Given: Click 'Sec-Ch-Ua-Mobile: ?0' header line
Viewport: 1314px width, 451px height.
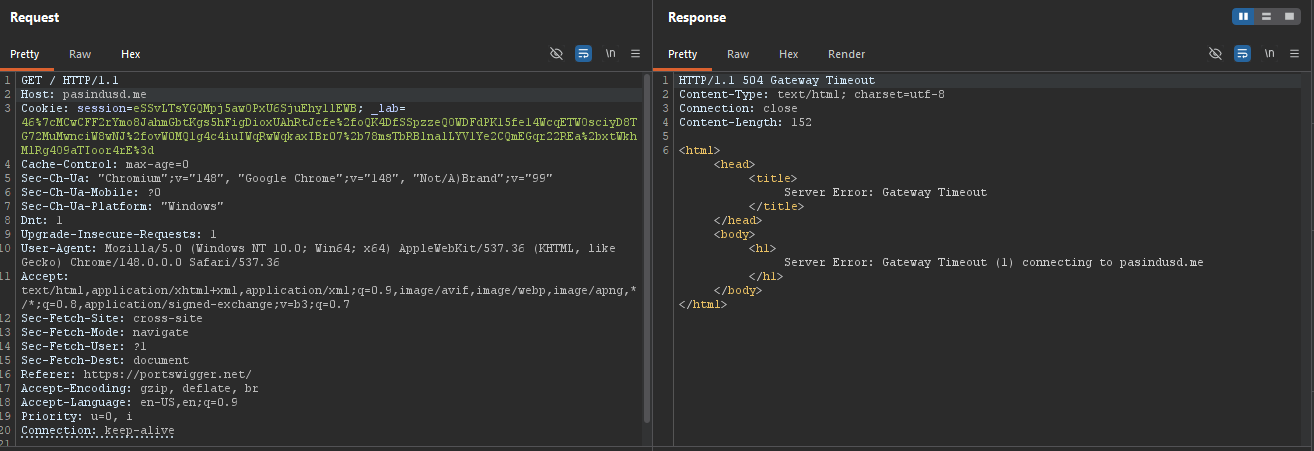Looking at the screenshot, I should pos(90,192).
